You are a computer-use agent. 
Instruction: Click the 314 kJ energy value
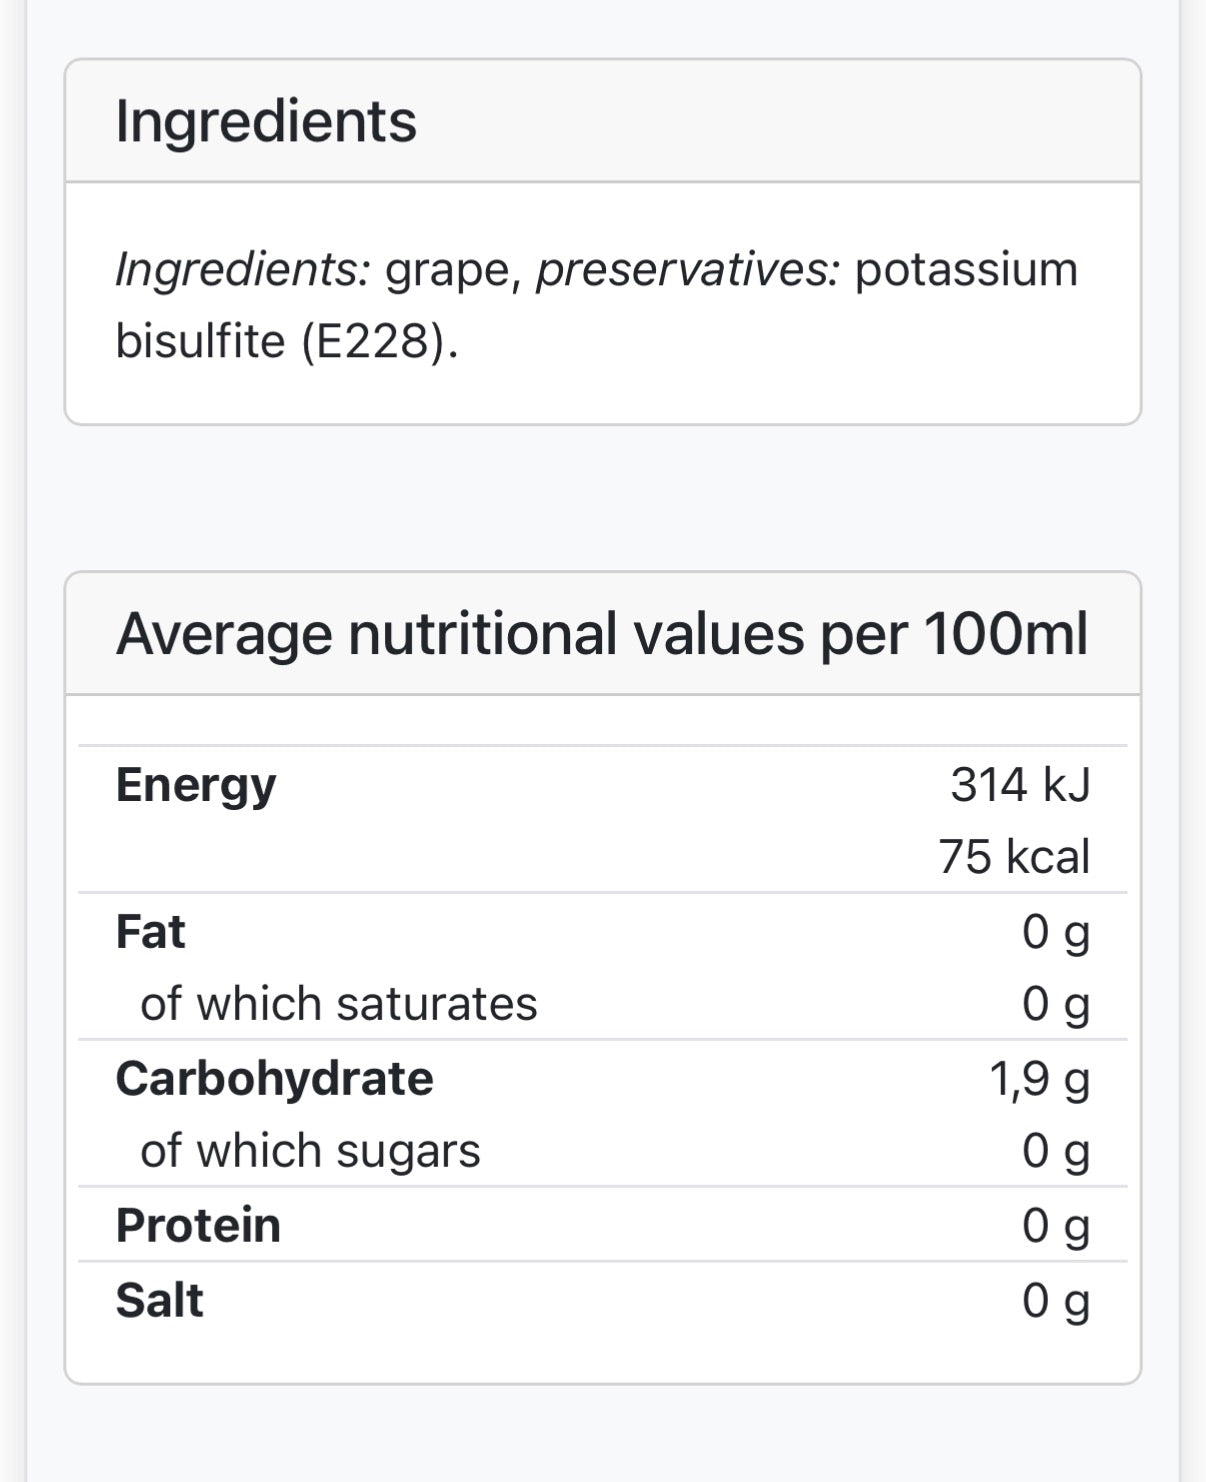[1019, 785]
